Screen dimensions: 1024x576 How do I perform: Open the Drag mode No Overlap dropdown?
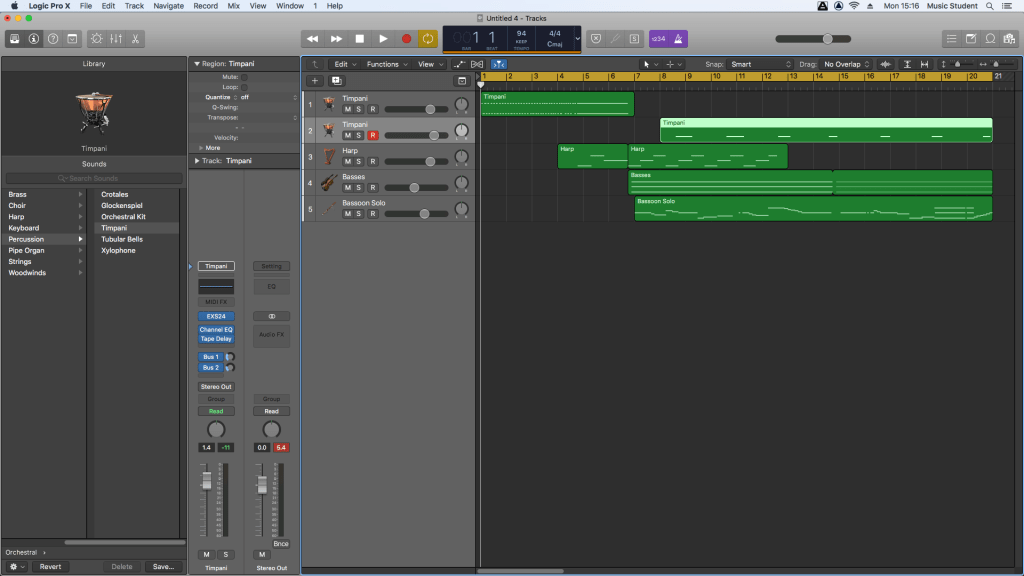[x=845, y=64]
